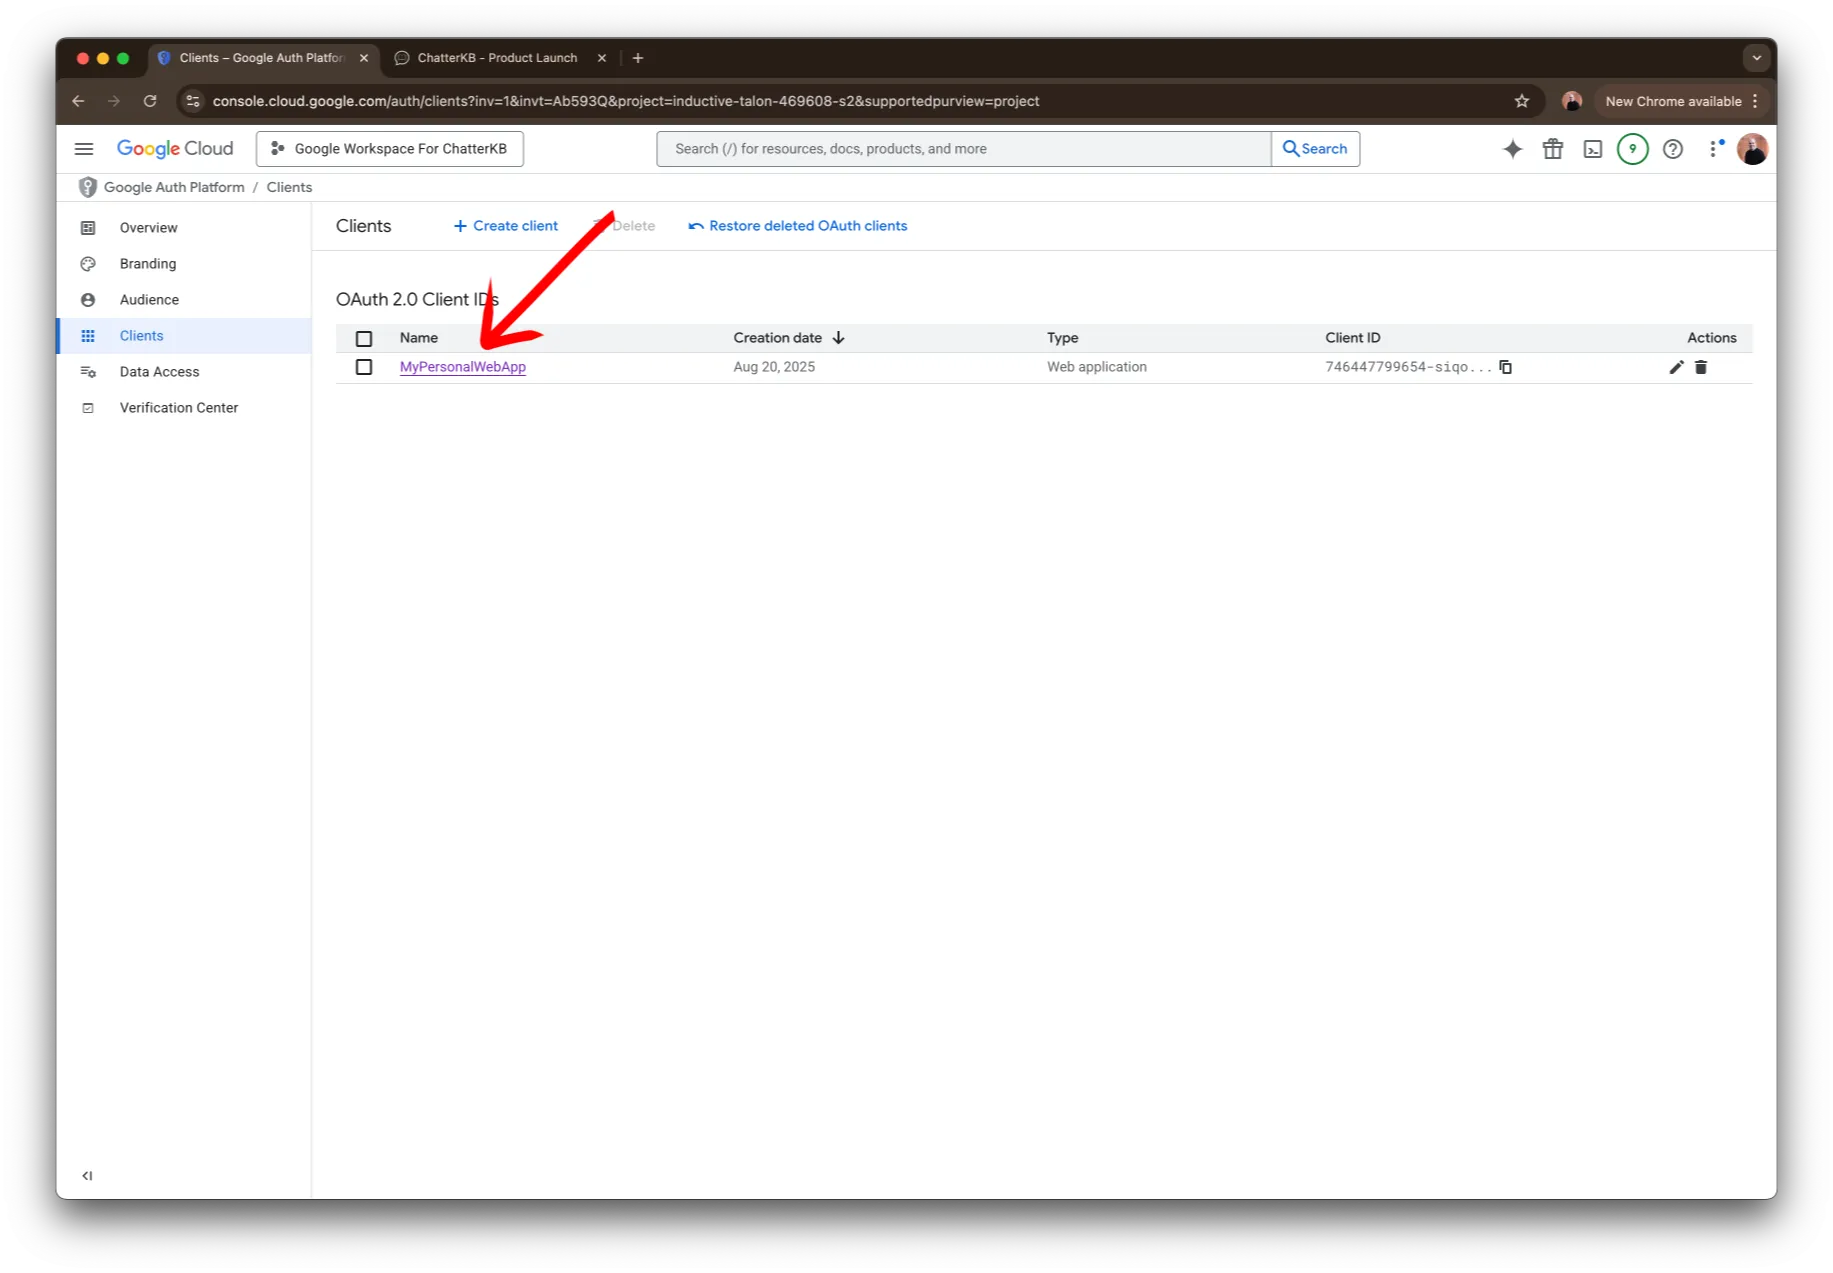Open the free trial gift icon
This screenshot has width=1833, height=1273.
click(x=1552, y=149)
